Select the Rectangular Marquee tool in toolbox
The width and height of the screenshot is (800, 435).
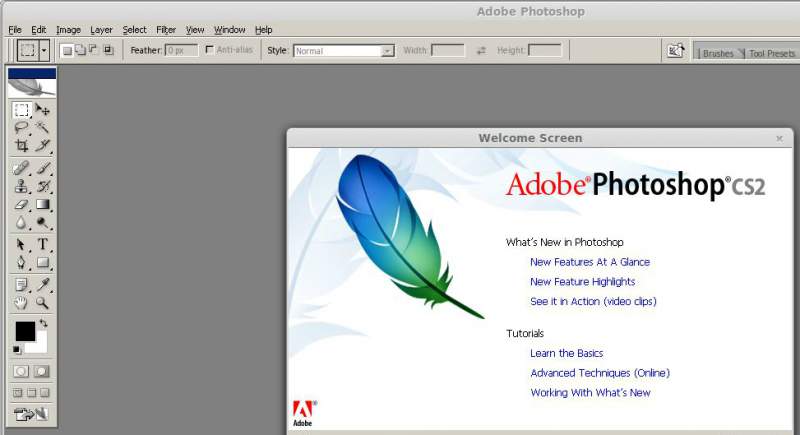click(x=21, y=110)
